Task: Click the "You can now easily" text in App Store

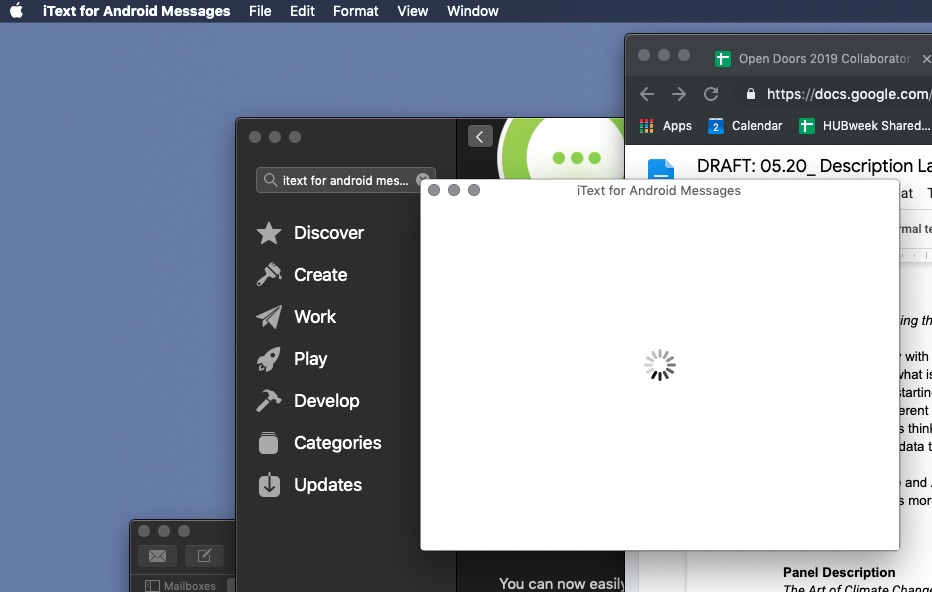Action: coord(562,584)
